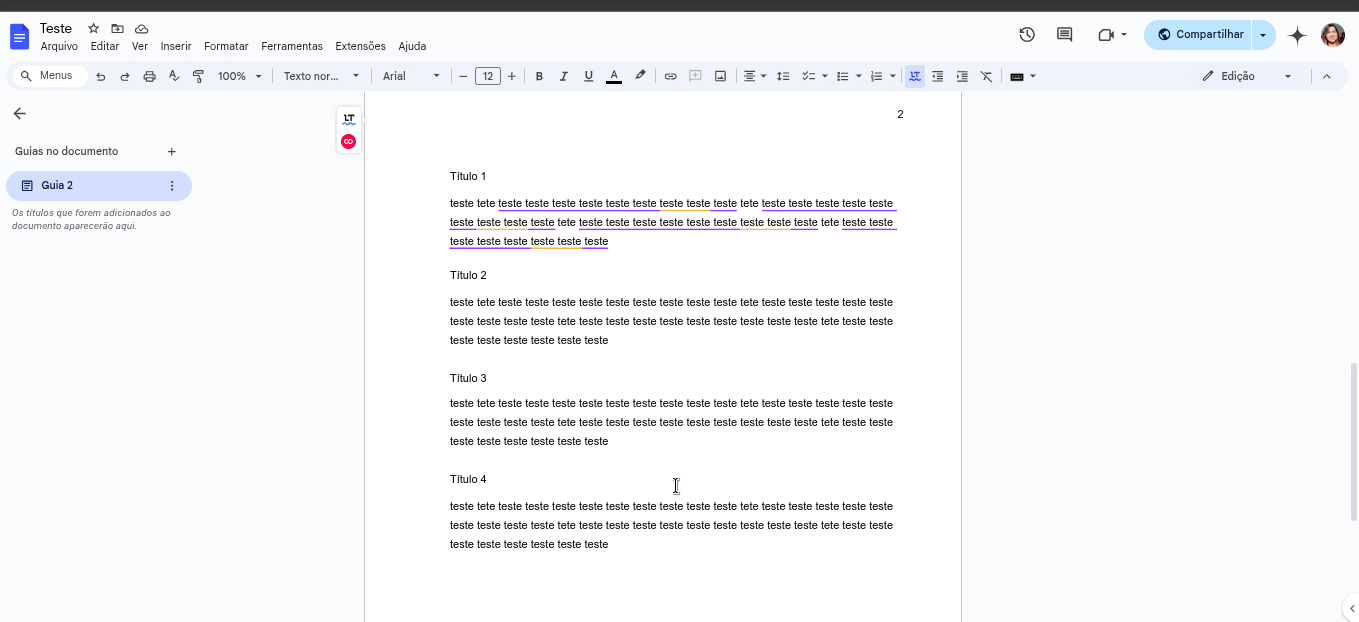Open the LanguageTool extension icon
This screenshot has height=622, width=1359.
pyautogui.click(x=348, y=118)
